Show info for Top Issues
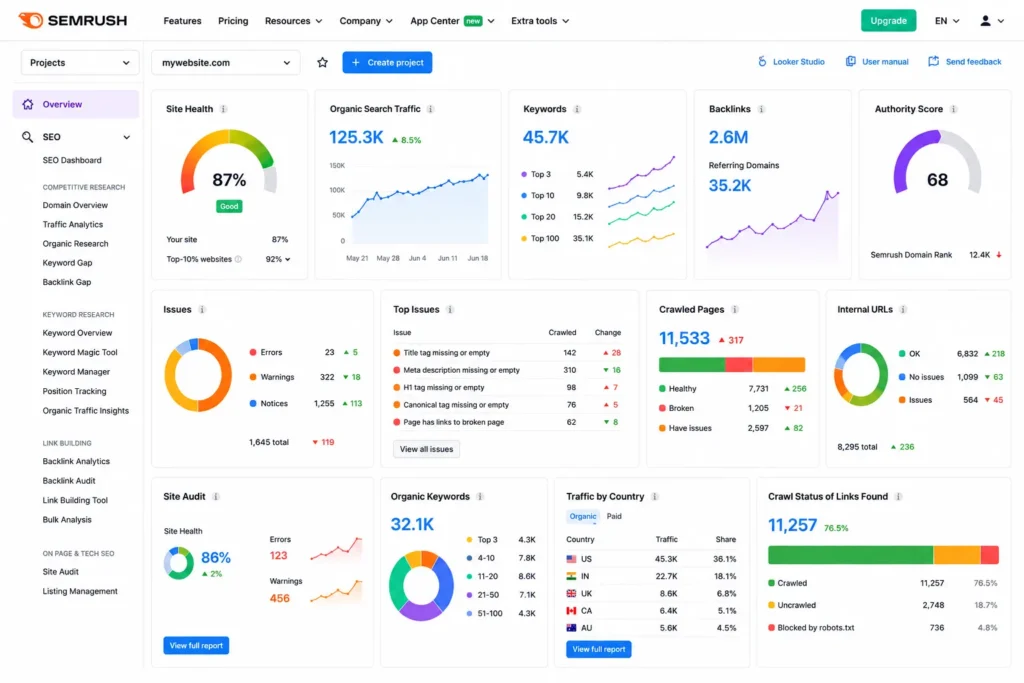 pos(450,310)
